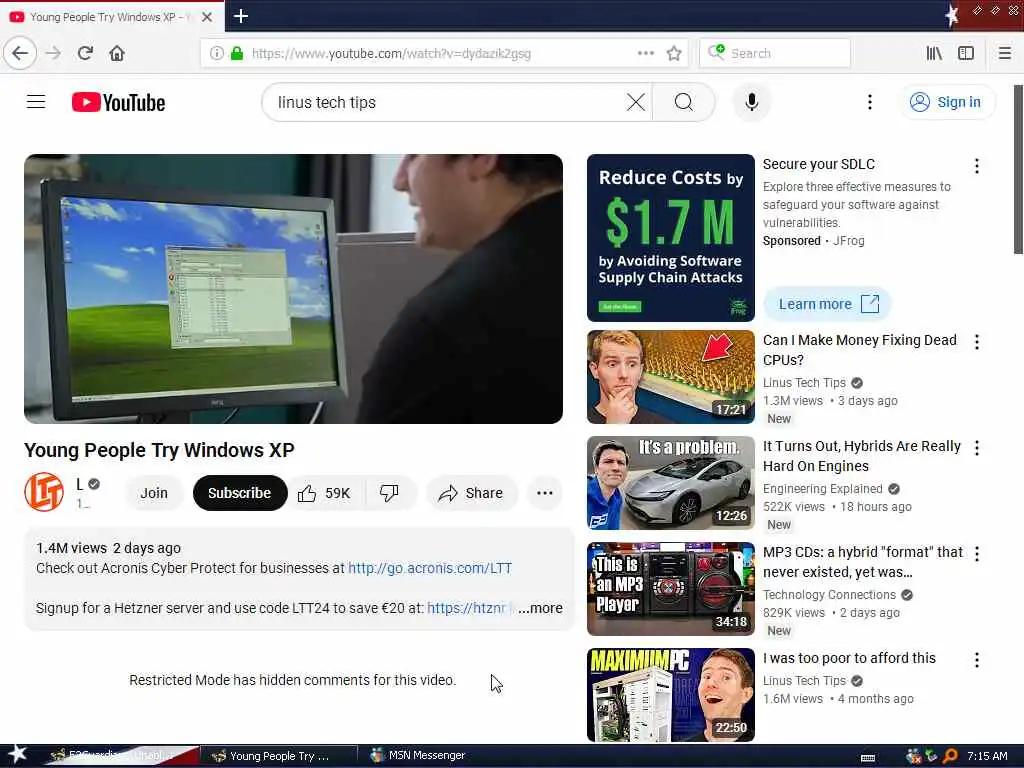Open options for Fixing Dead CPUs video
The height and width of the screenshot is (768, 1024).
tap(976, 342)
